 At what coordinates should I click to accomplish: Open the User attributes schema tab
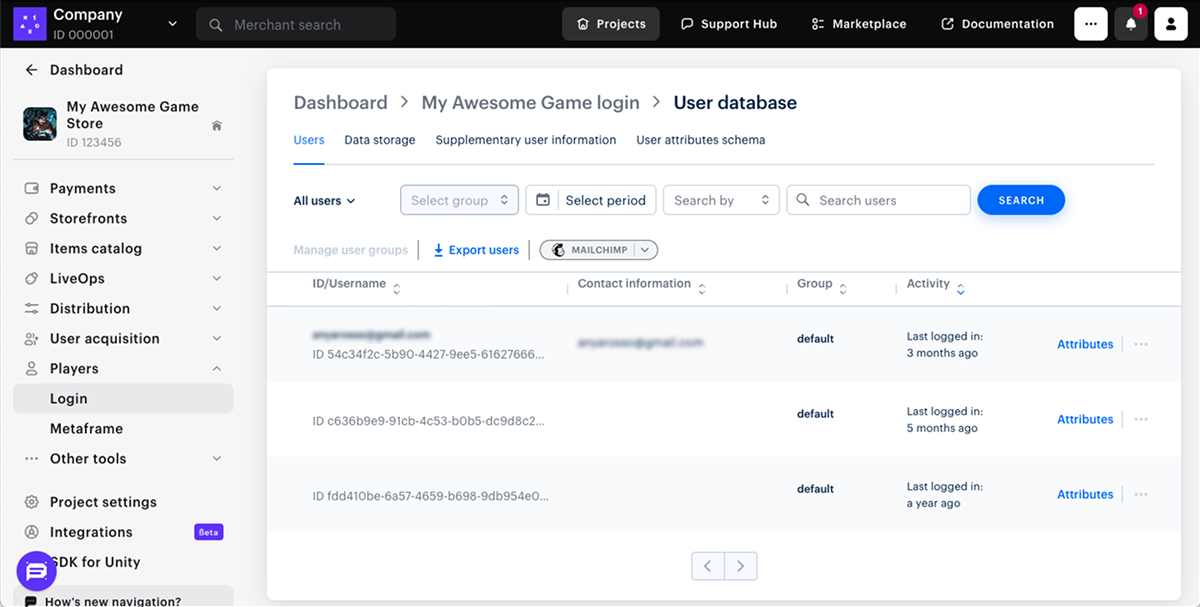point(700,140)
